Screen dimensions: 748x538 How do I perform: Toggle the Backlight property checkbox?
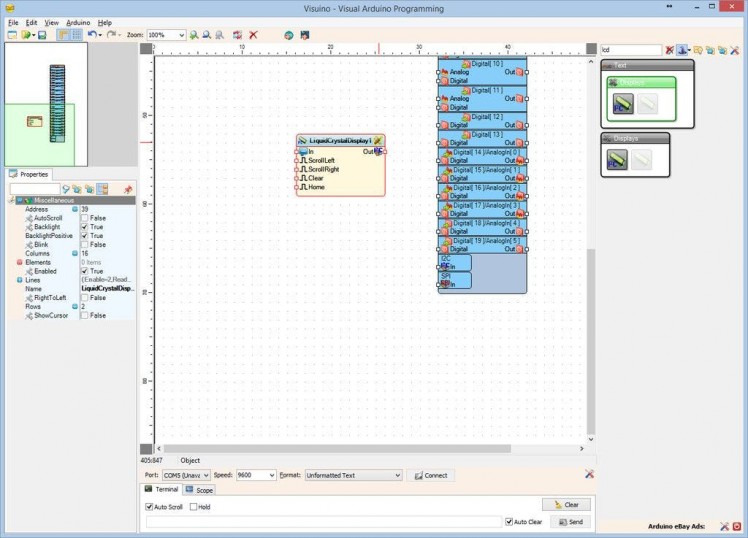click(85, 227)
